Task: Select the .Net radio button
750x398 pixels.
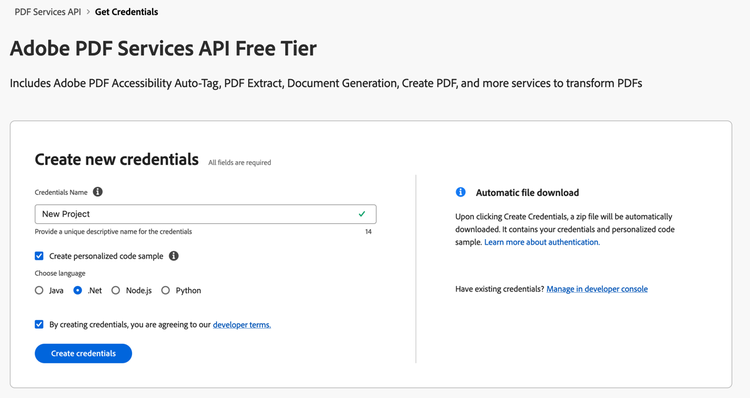Action: click(x=77, y=290)
